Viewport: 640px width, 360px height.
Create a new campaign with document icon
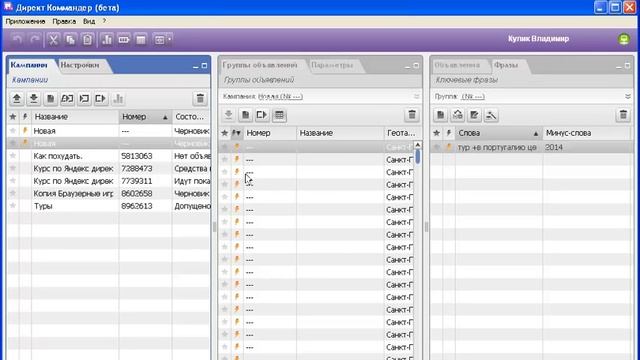[x=50, y=99]
